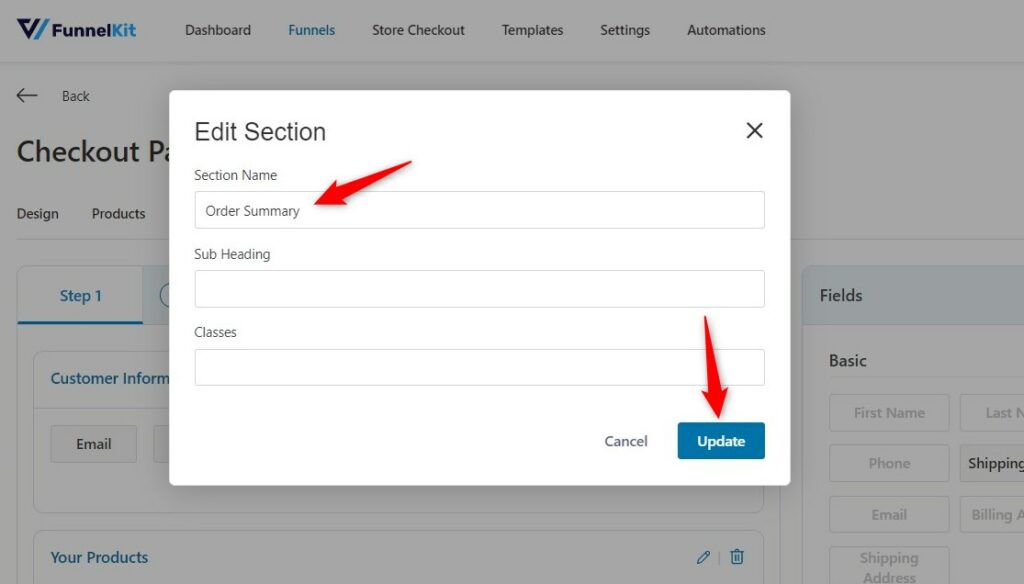
Task: Open the Templates page
Action: tap(532, 30)
